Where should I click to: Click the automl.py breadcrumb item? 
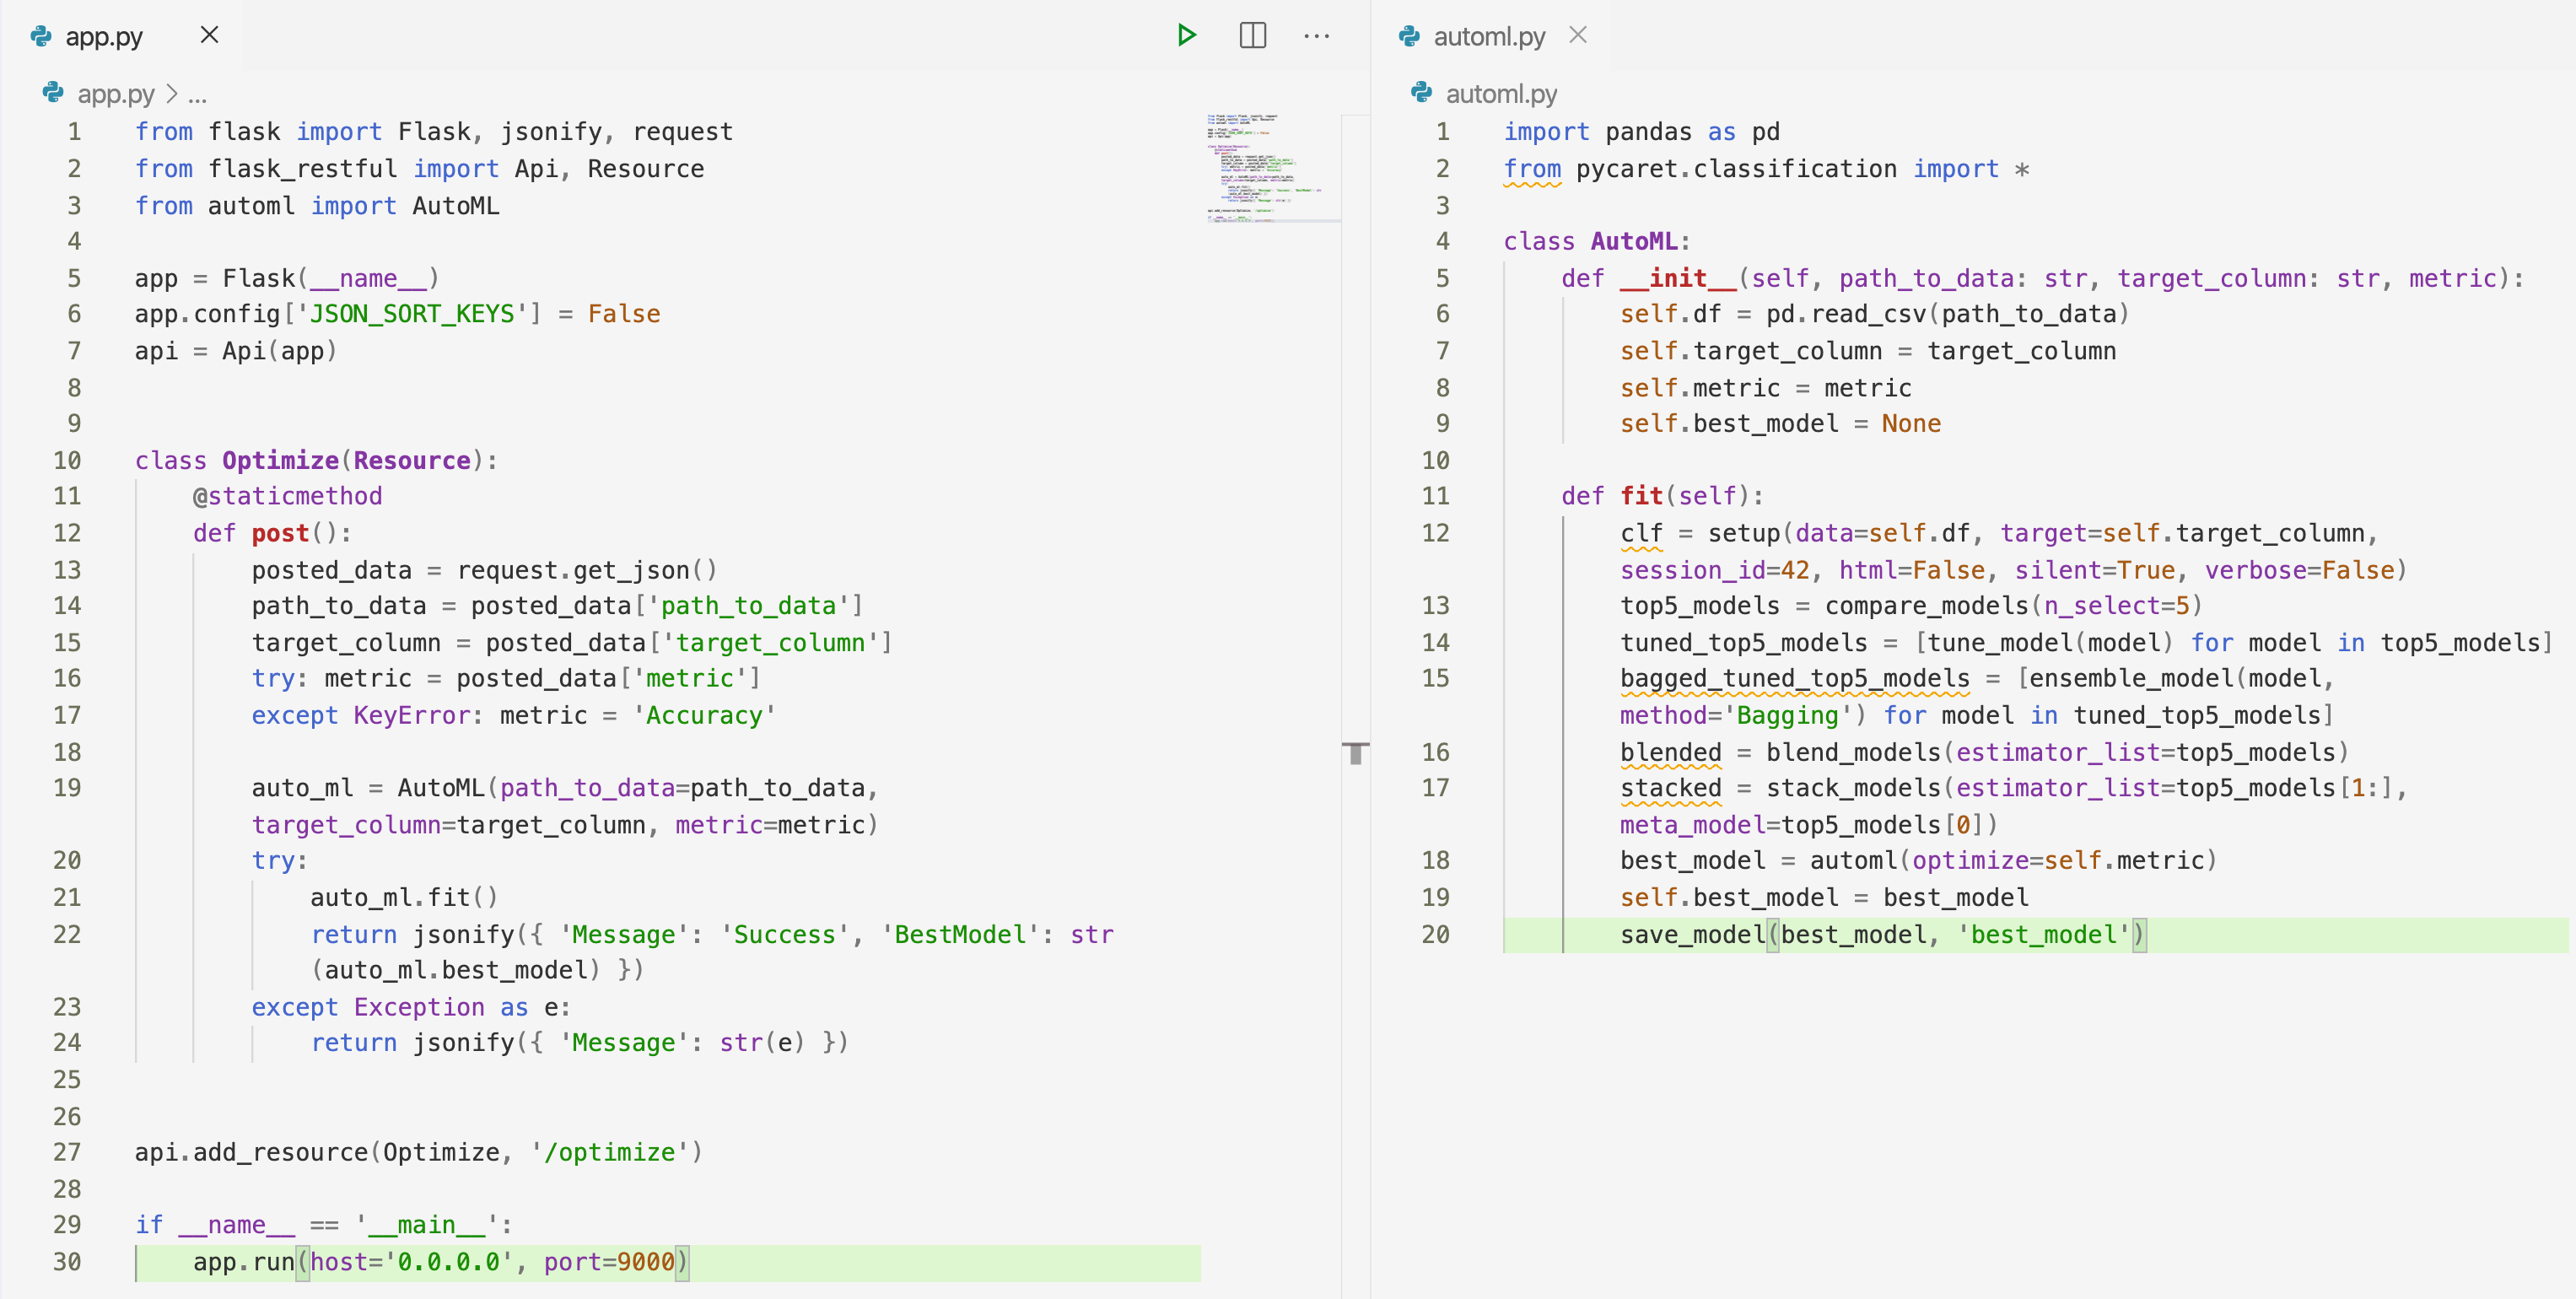pyautogui.click(x=1501, y=94)
